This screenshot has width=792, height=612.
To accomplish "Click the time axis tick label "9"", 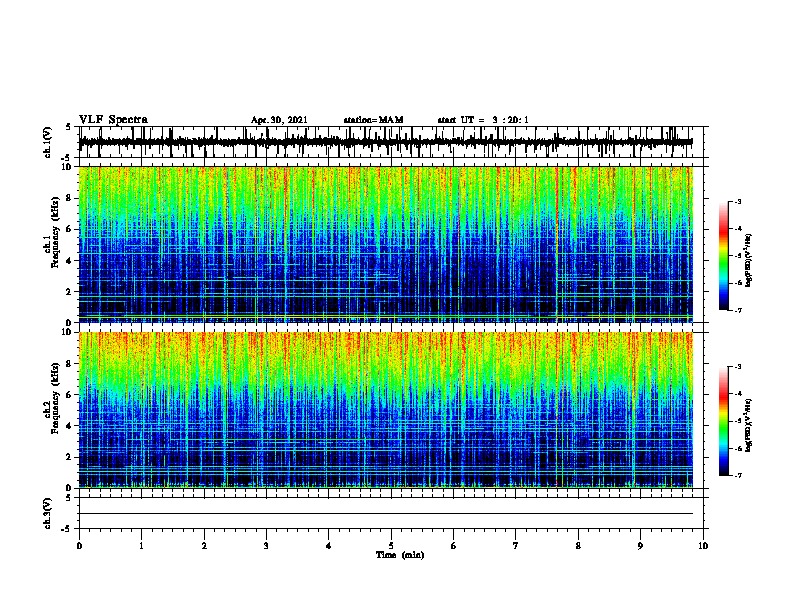I will [640, 546].
